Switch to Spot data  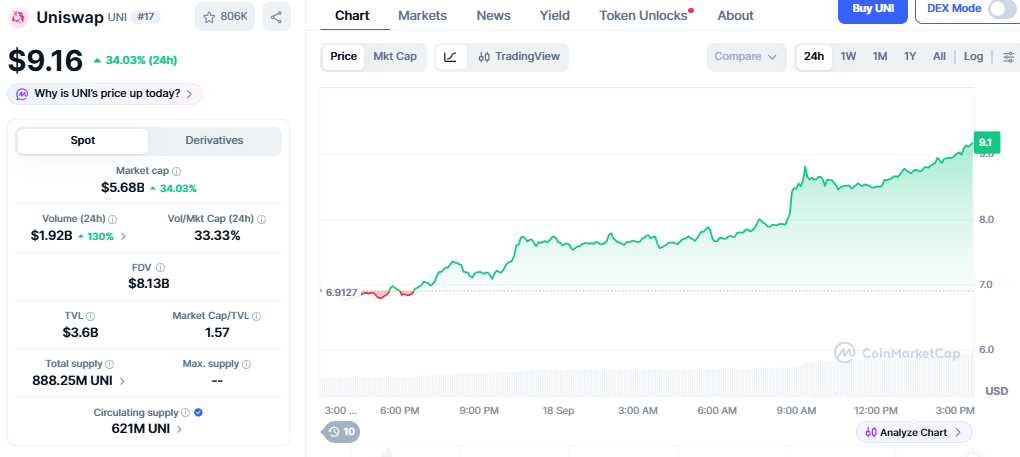pyautogui.click(x=83, y=141)
